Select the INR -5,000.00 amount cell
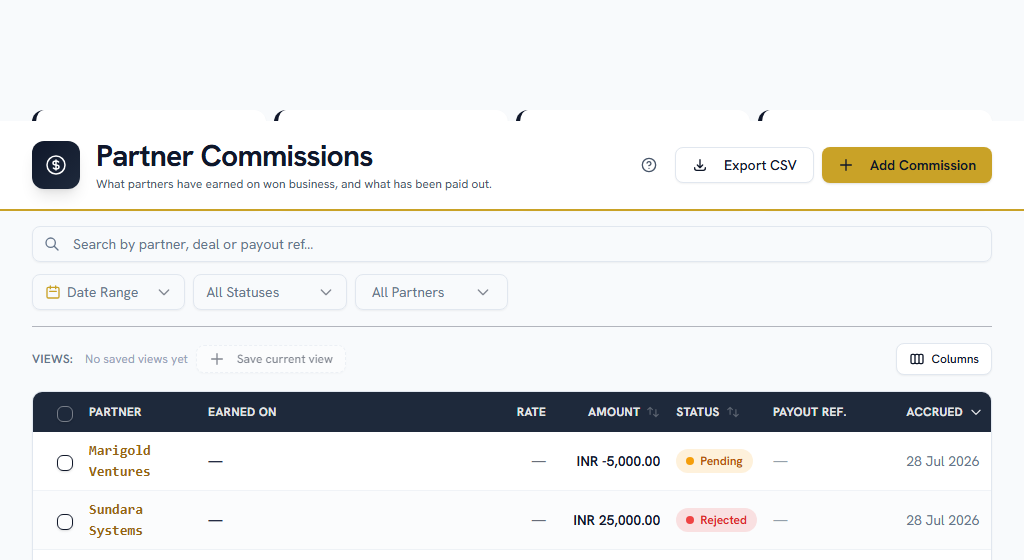Viewport: 1024px width, 560px height. [x=618, y=461]
